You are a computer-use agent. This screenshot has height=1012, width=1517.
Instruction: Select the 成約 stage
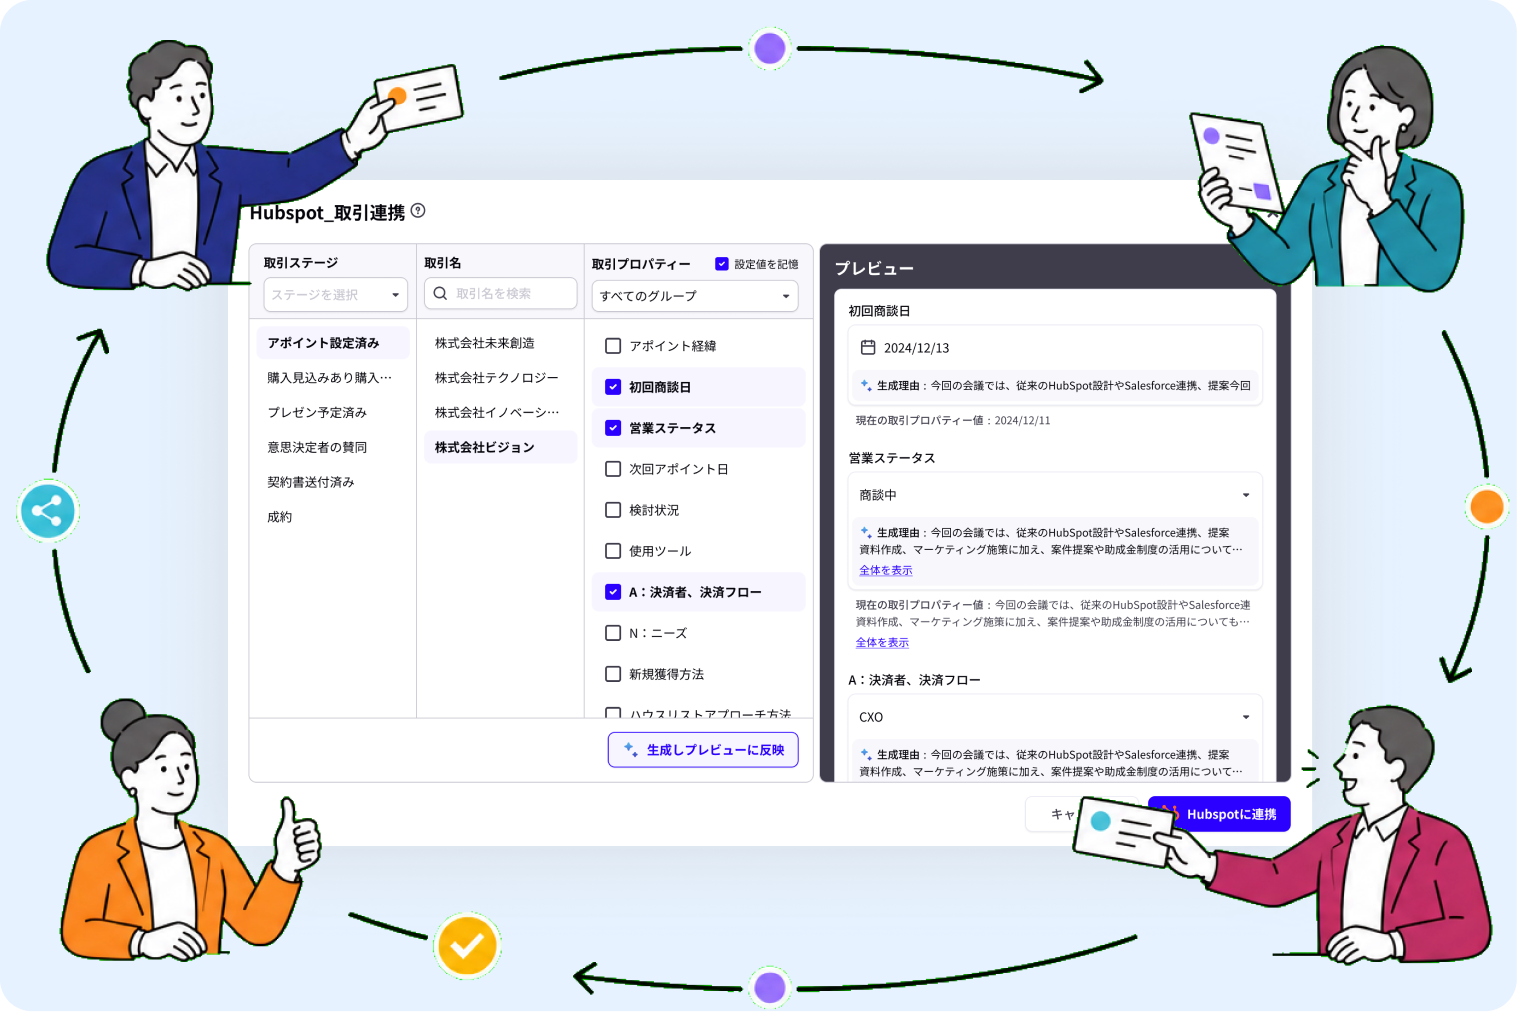tap(333, 517)
